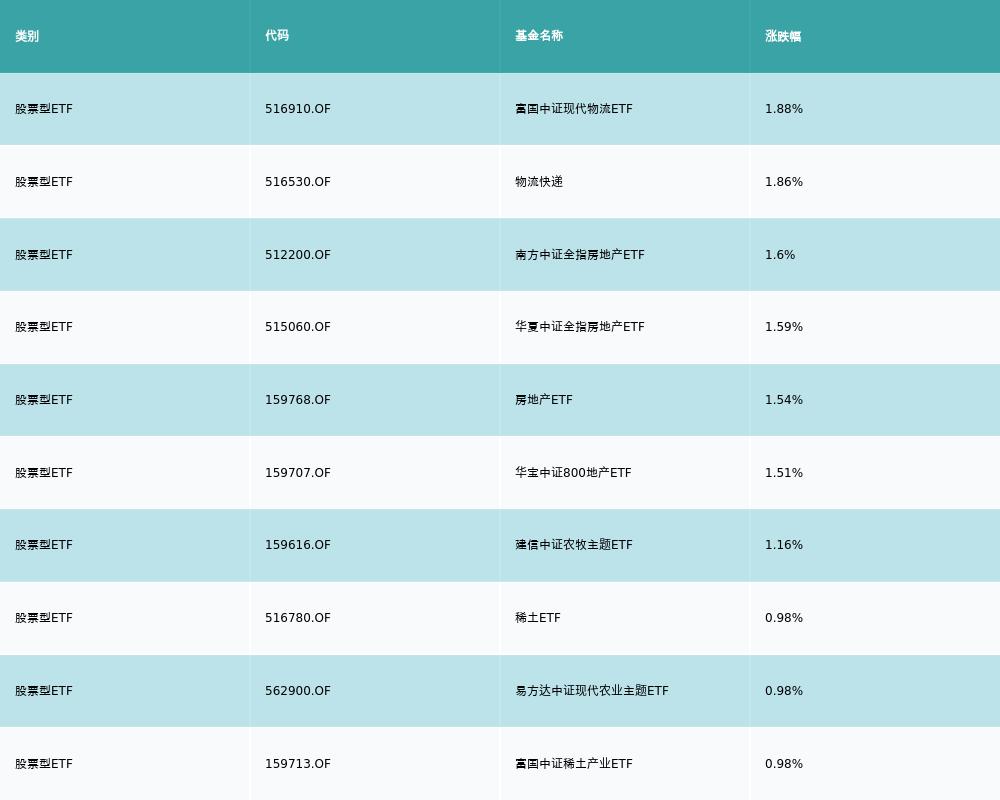The height and width of the screenshot is (800, 1000).
Task: Select code 159713.OF
Action: [x=298, y=764]
